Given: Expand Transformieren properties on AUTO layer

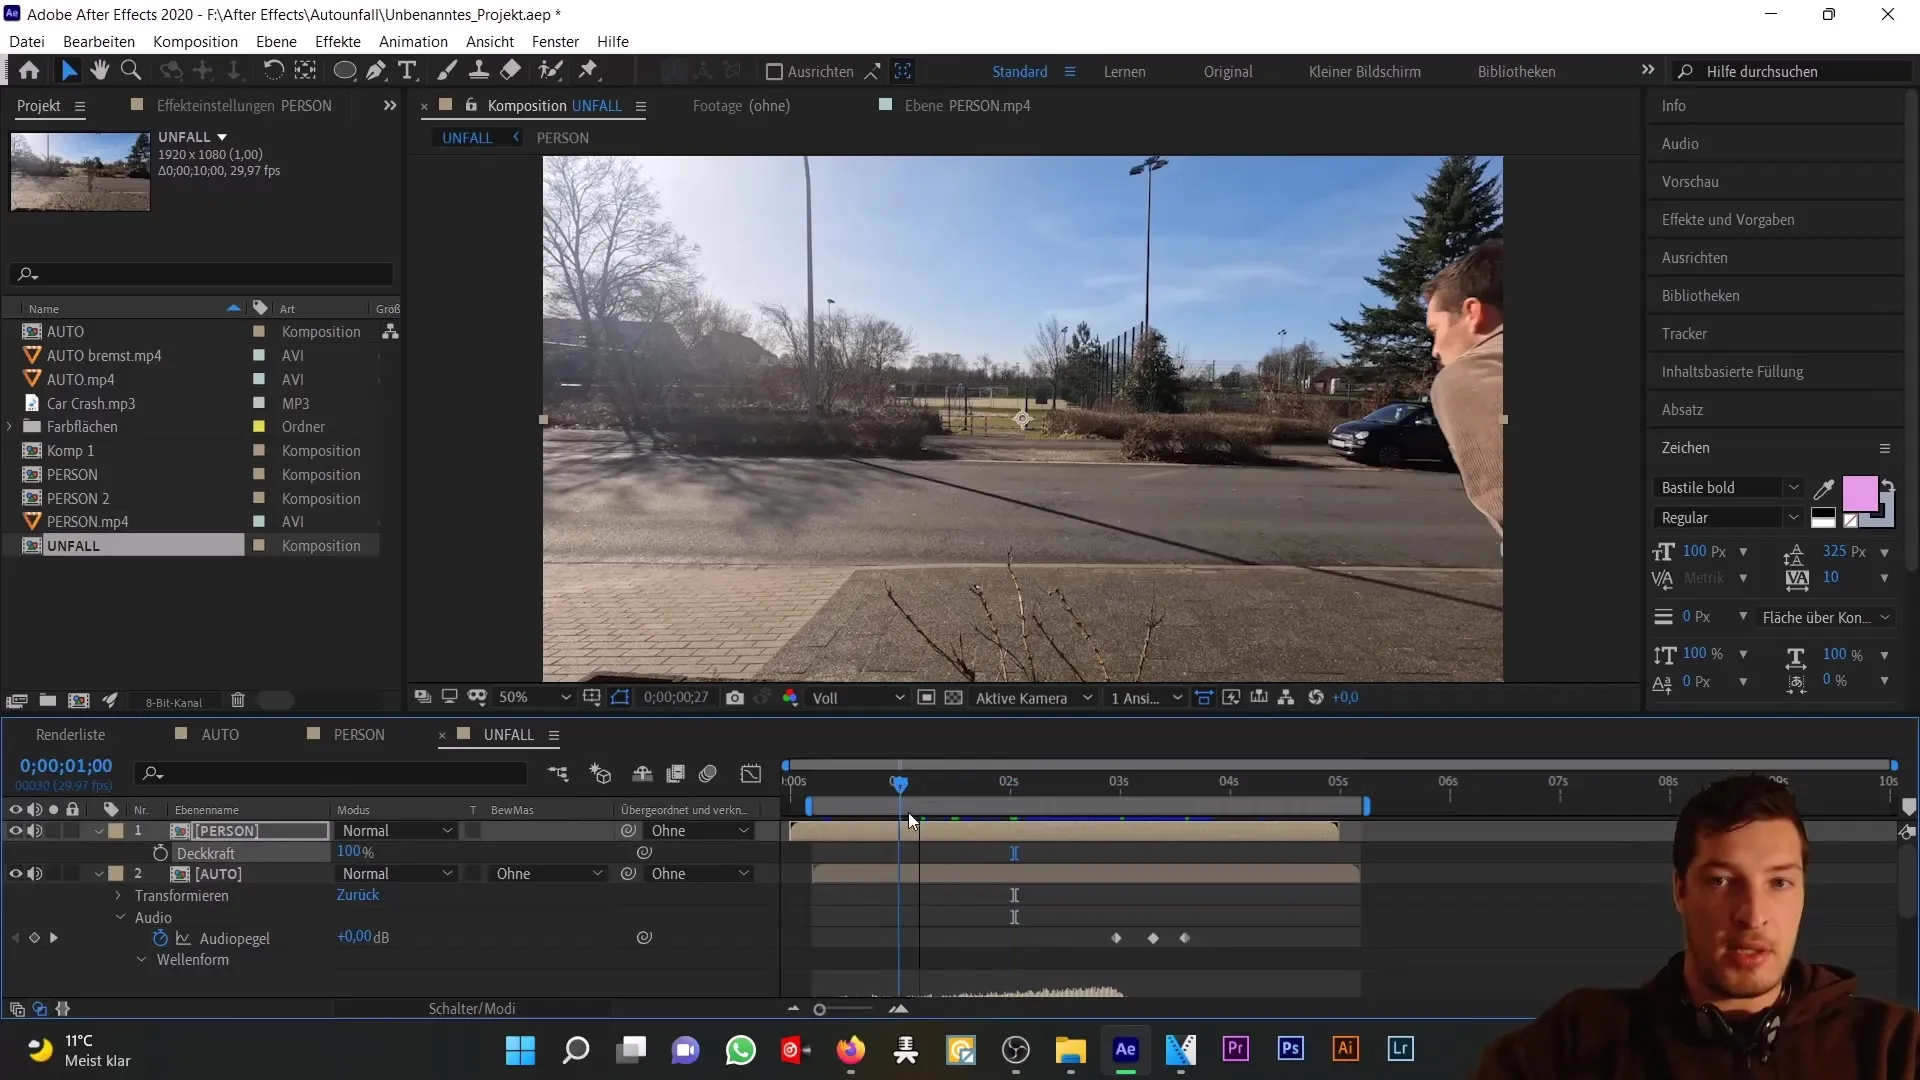Looking at the screenshot, I should (x=120, y=895).
